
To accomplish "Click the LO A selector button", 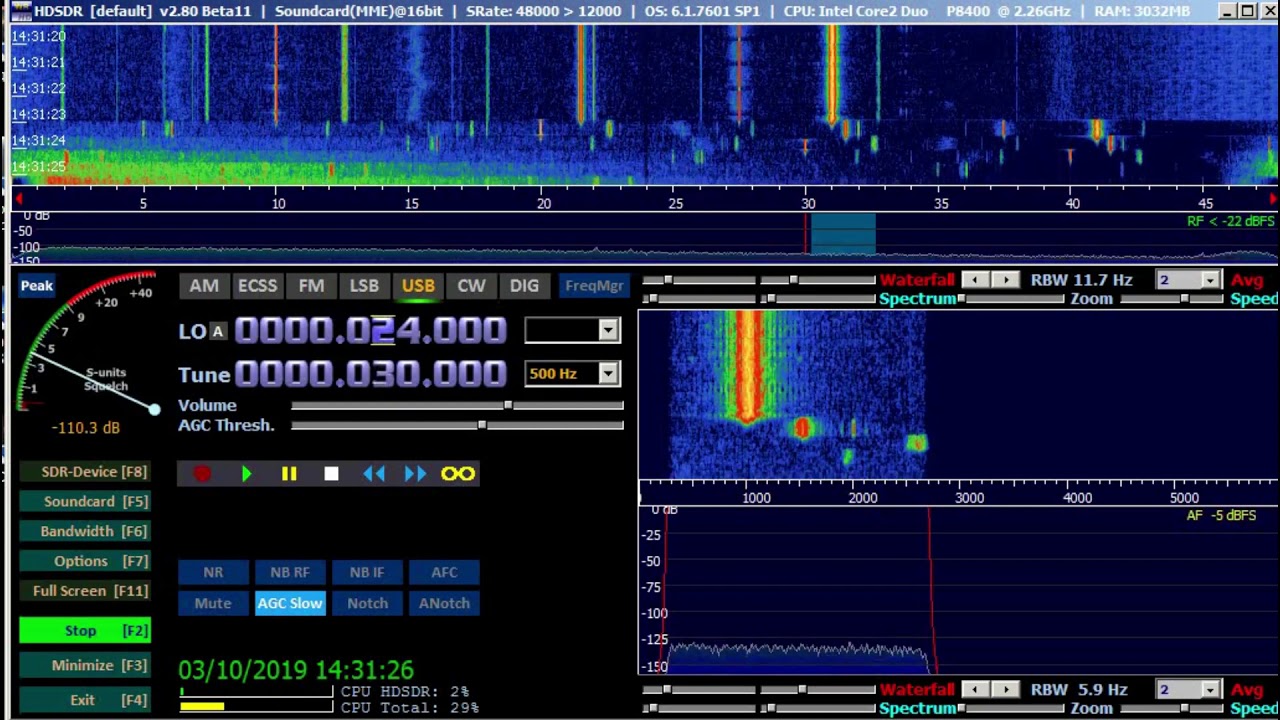I will tap(218, 331).
